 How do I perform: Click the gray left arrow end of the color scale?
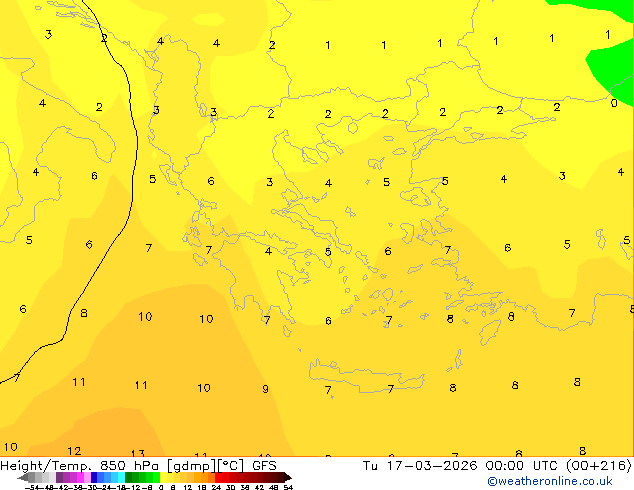[23, 478]
